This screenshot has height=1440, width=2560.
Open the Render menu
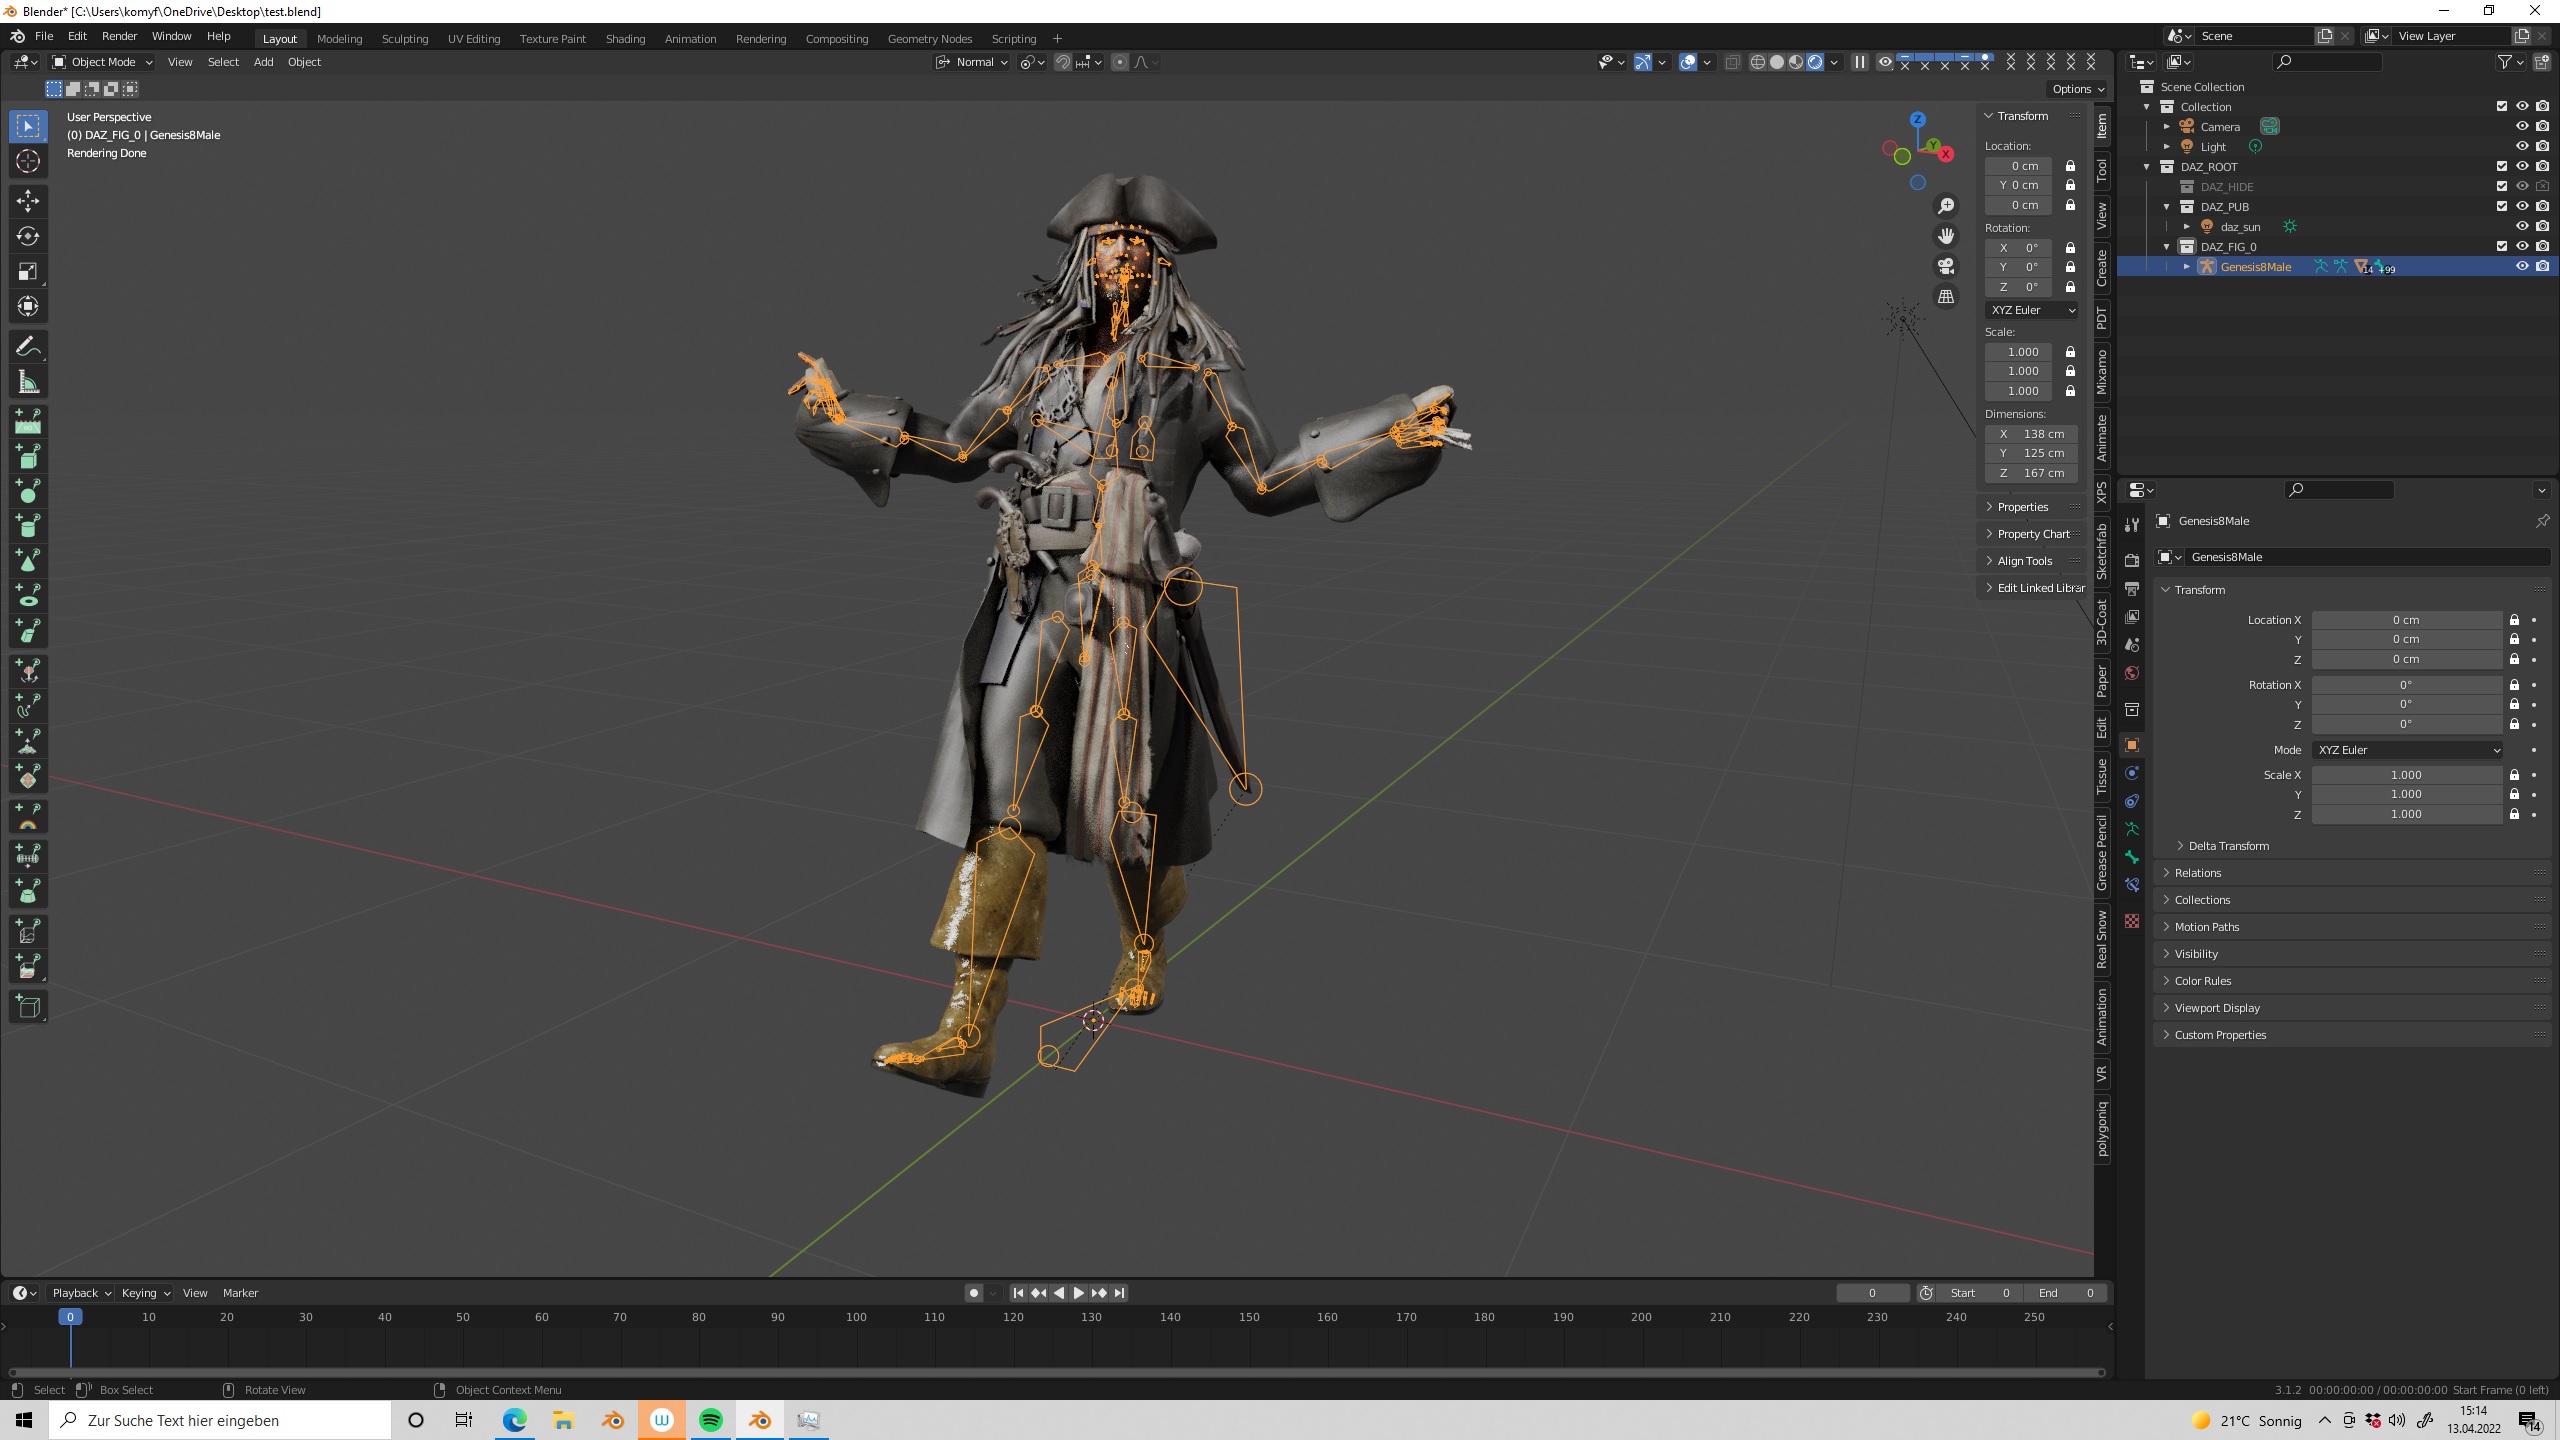[x=119, y=36]
